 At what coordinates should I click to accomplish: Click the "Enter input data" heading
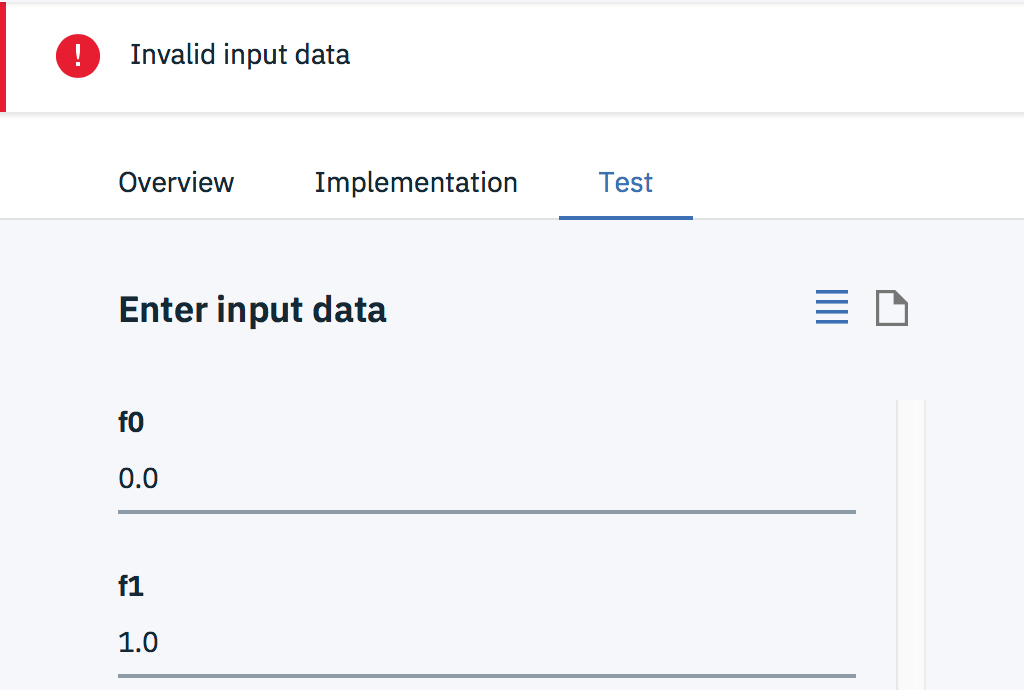click(x=252, y=310)
